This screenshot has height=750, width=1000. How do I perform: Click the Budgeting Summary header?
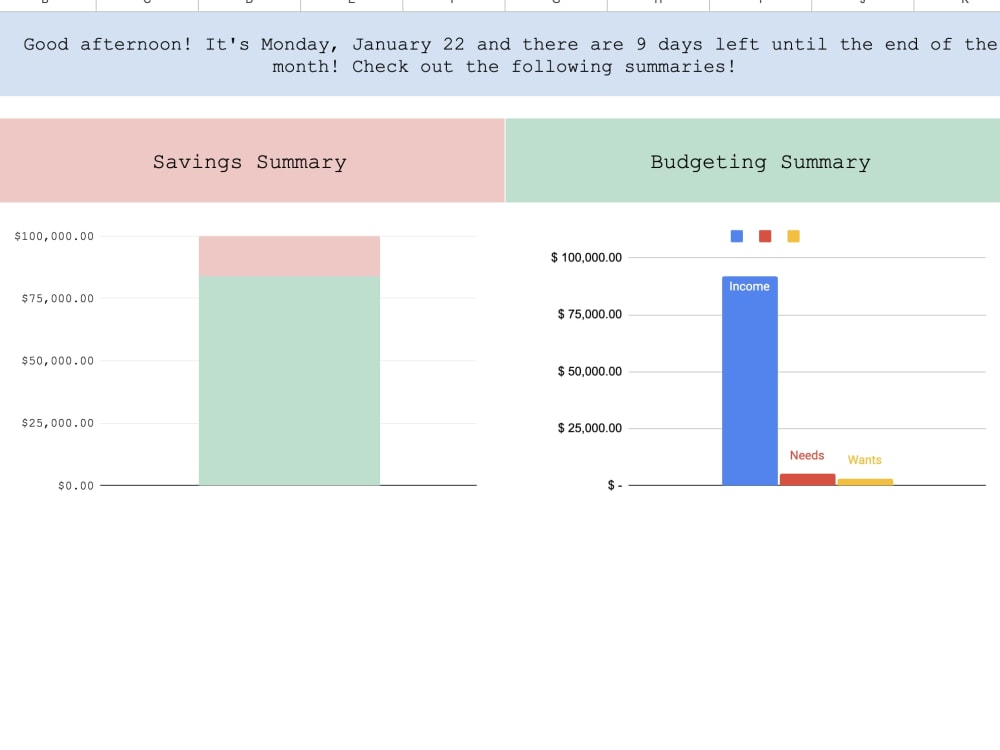tap(760, 161)
